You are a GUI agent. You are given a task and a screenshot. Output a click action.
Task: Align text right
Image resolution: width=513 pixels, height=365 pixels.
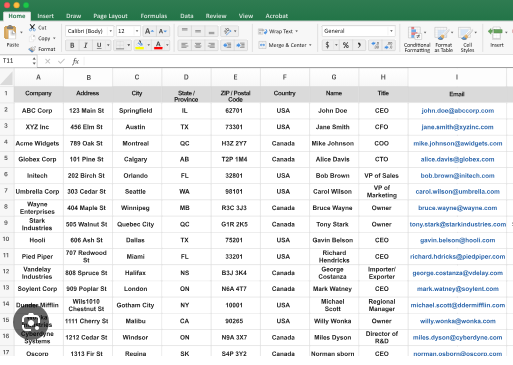pyautogui.click(x=211, y=45)
